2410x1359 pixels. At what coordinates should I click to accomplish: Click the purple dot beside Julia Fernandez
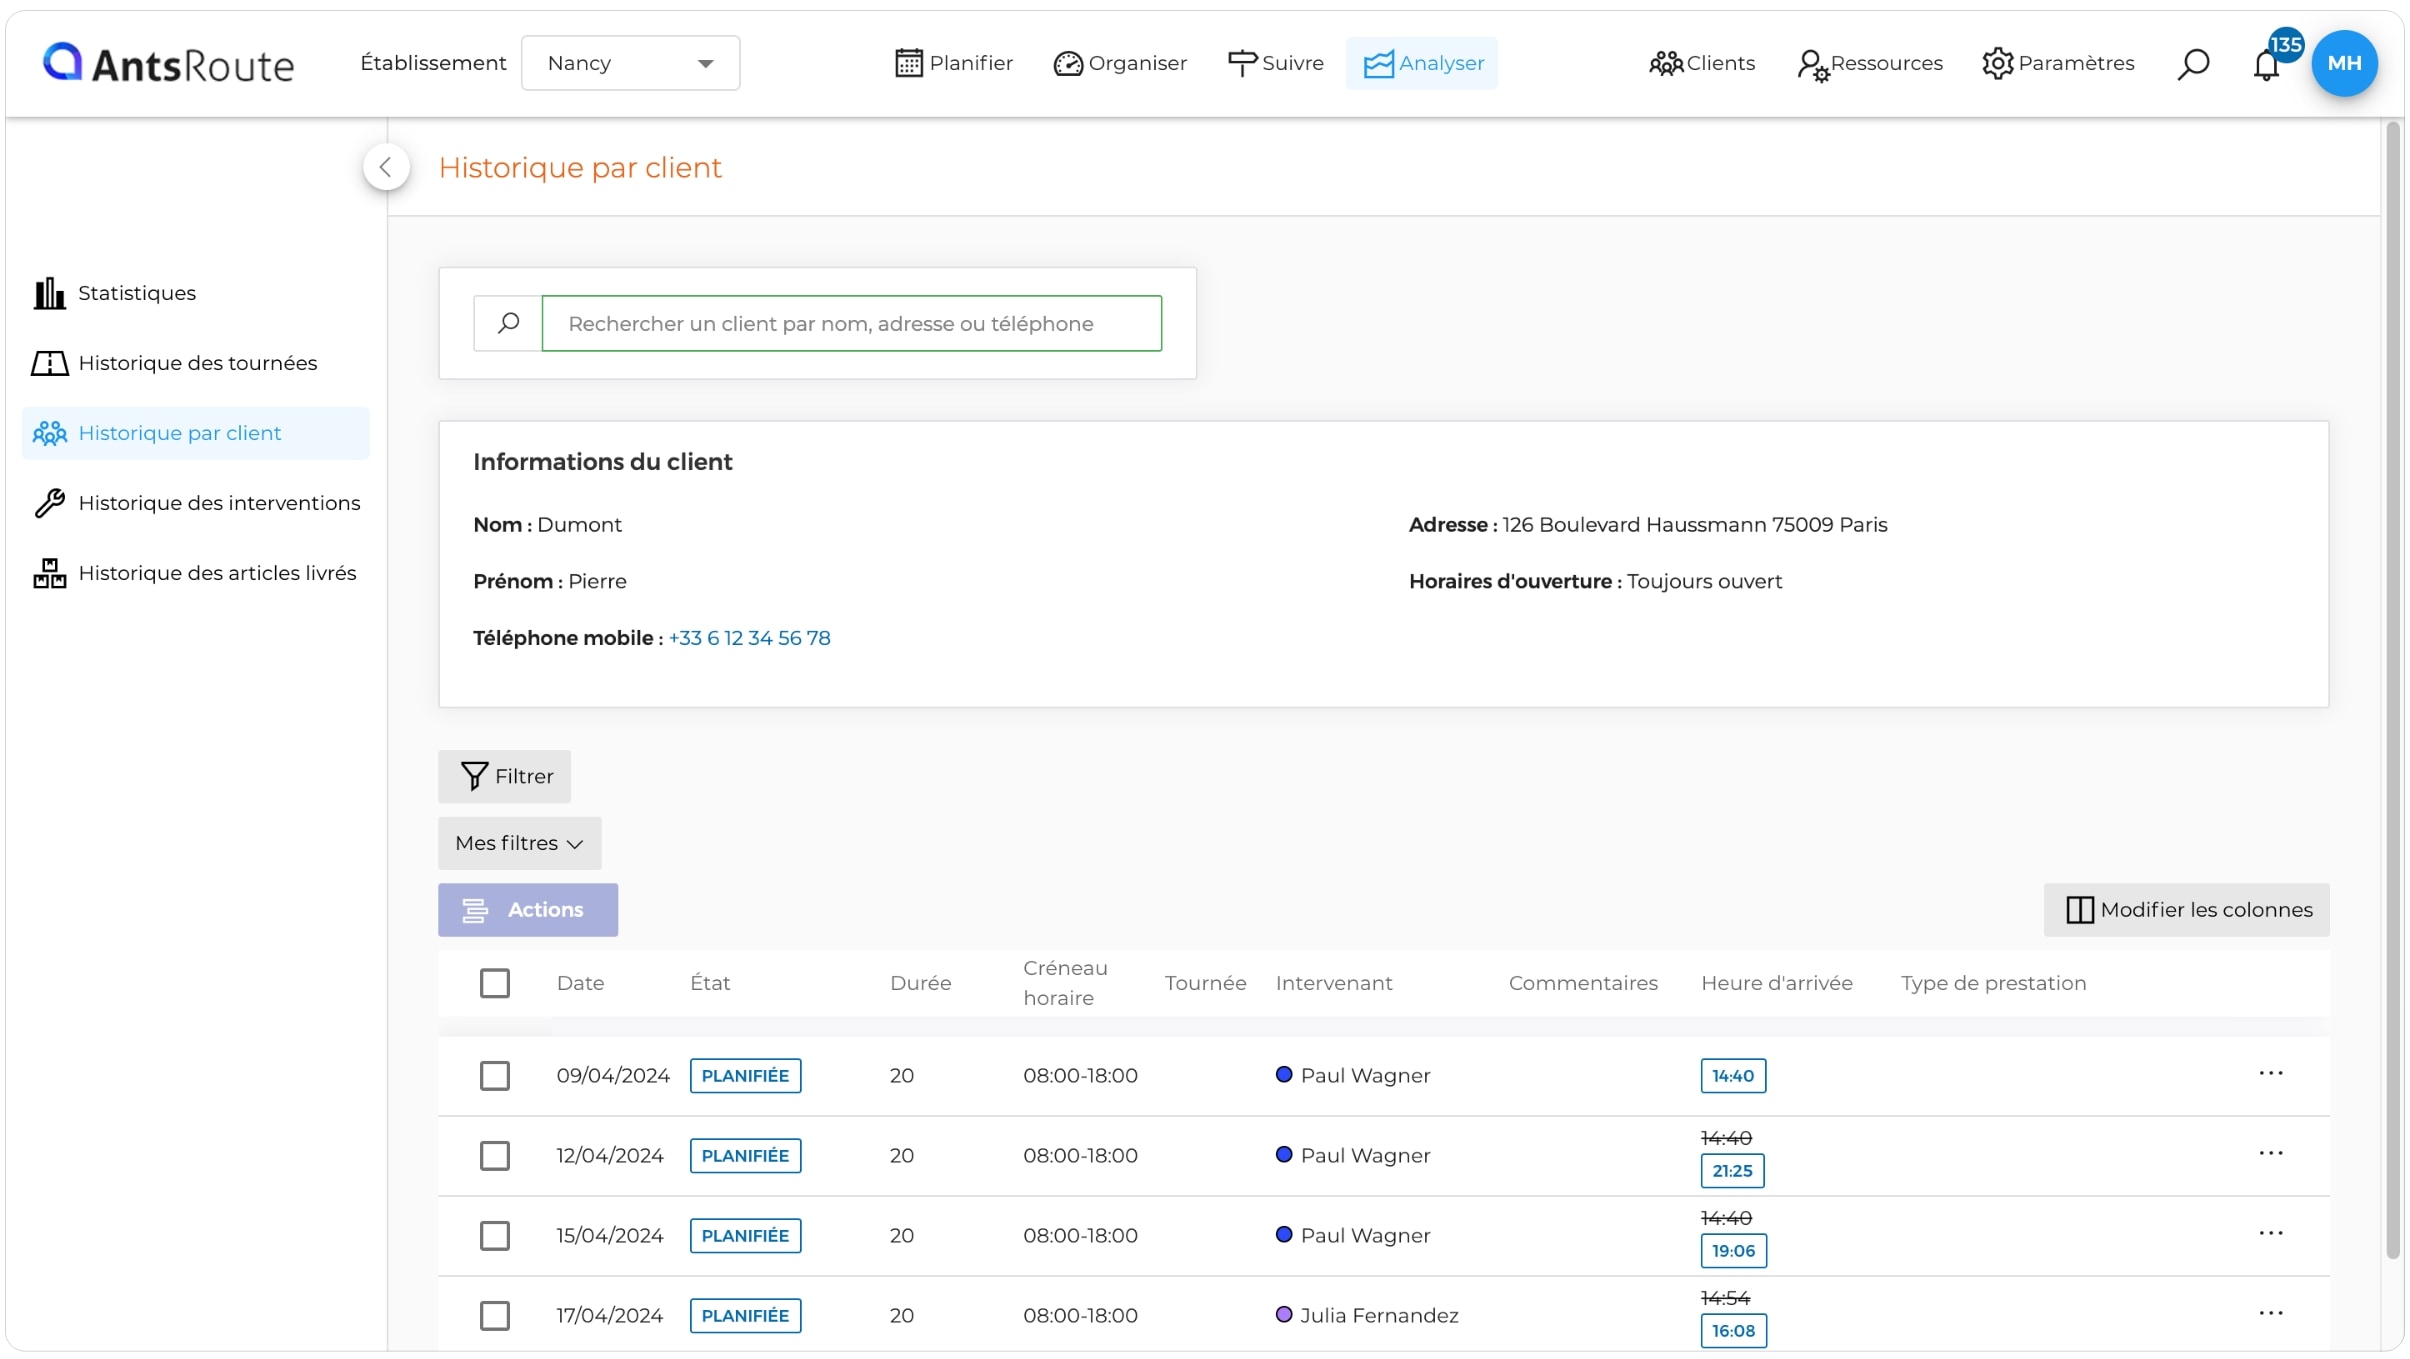tap(1284, 1315)
